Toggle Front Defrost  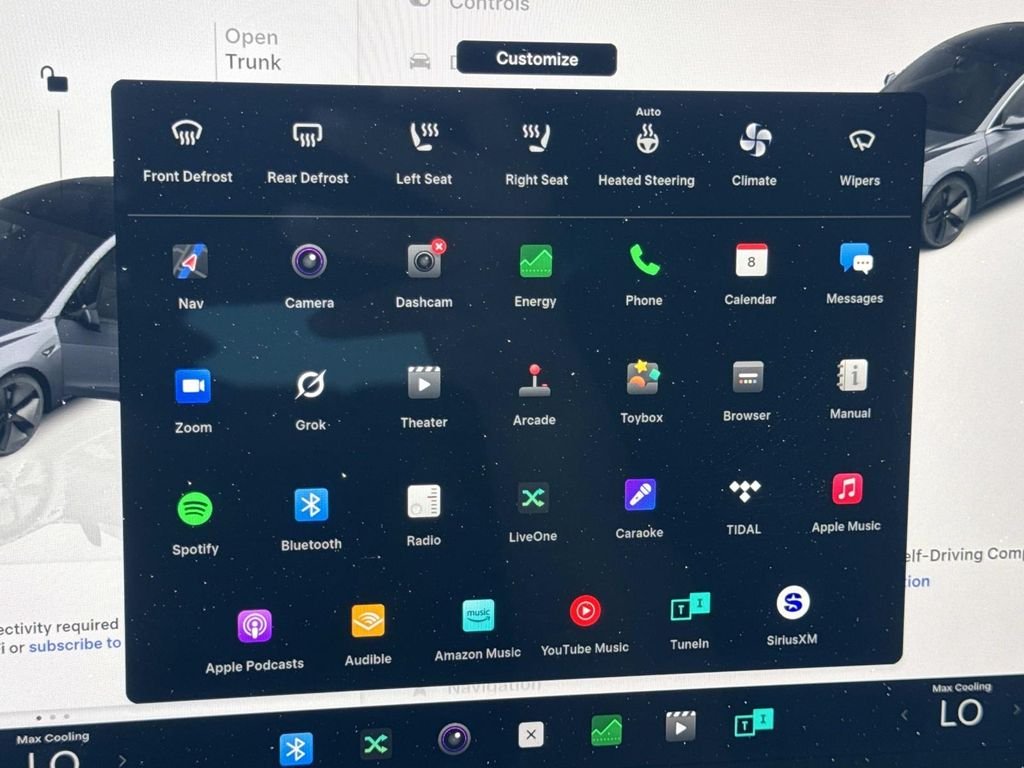pos(187,150)
